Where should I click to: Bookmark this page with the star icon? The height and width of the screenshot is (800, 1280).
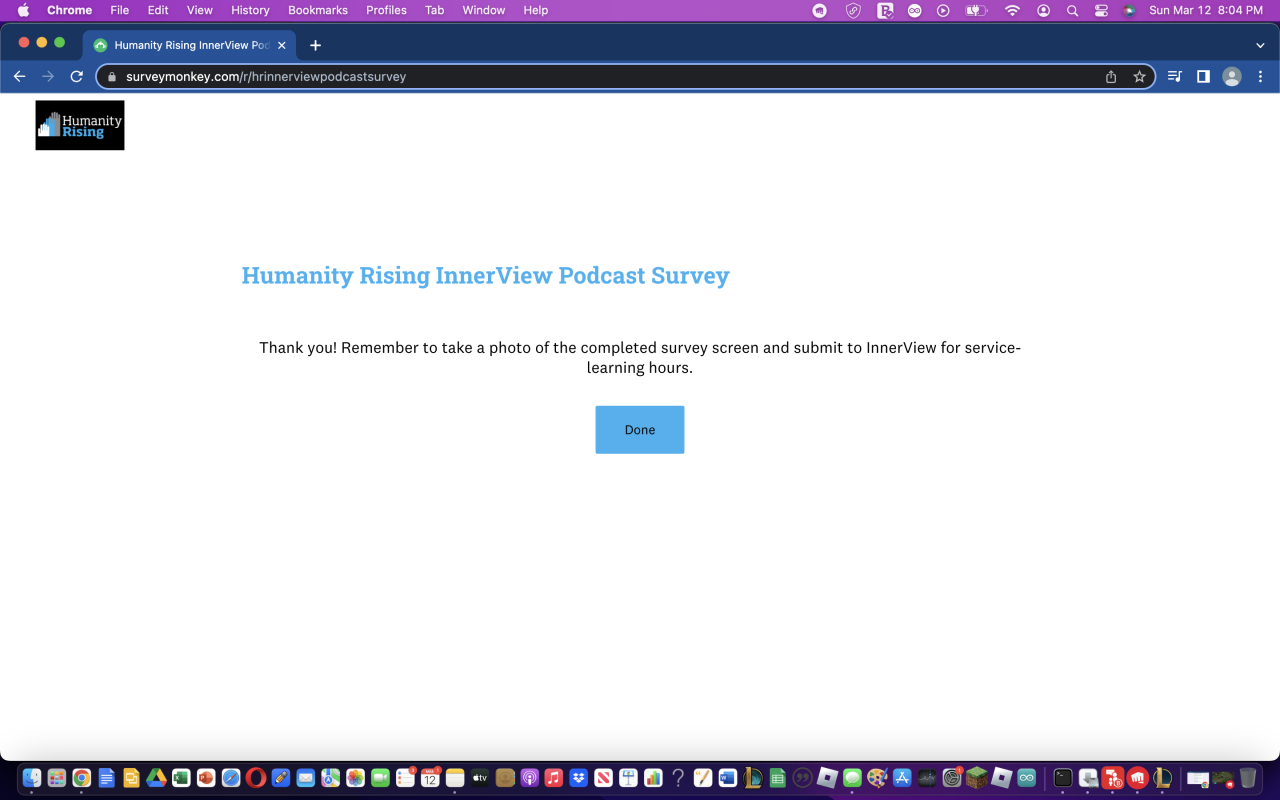(x=1139, y=77)
